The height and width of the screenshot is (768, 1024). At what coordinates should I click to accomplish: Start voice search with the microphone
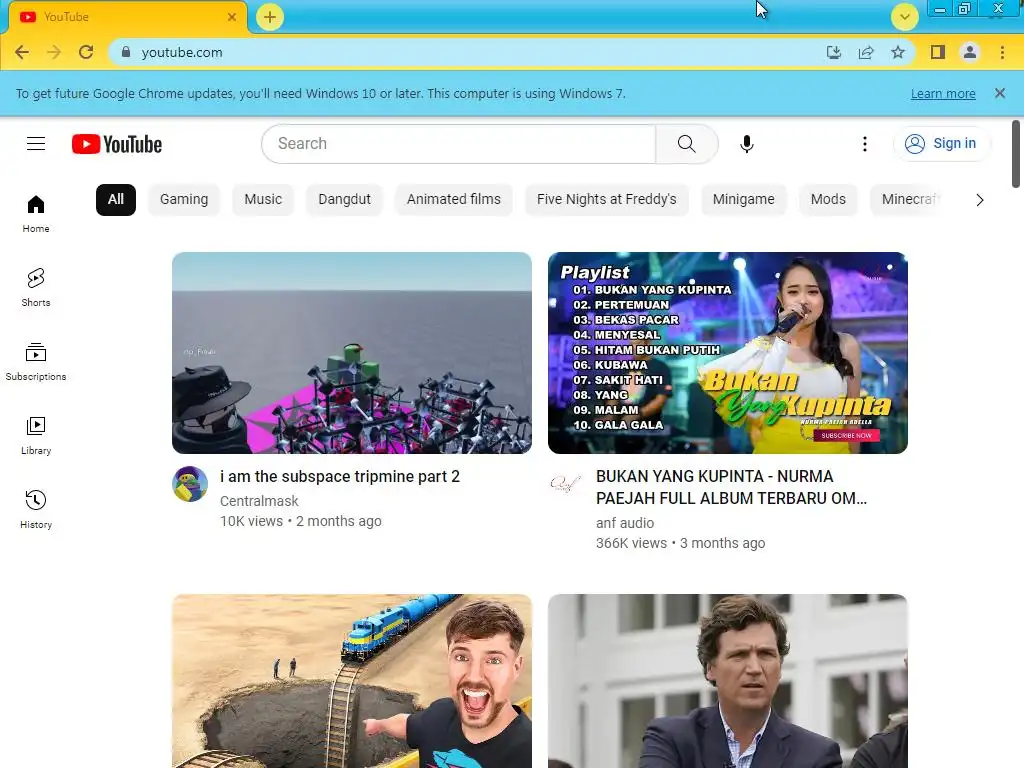tap(746, 144)
